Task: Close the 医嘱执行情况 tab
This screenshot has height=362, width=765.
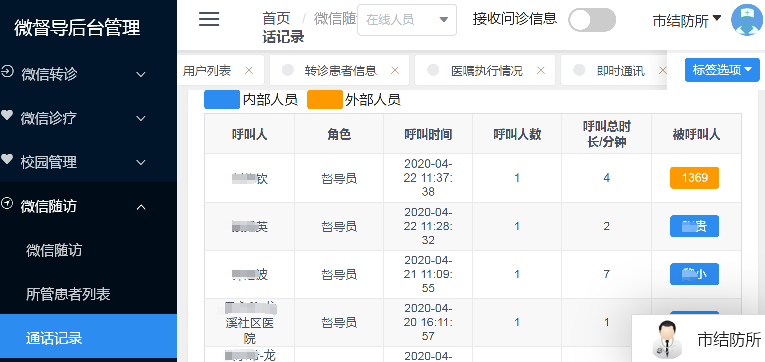Action: [541, 70]
